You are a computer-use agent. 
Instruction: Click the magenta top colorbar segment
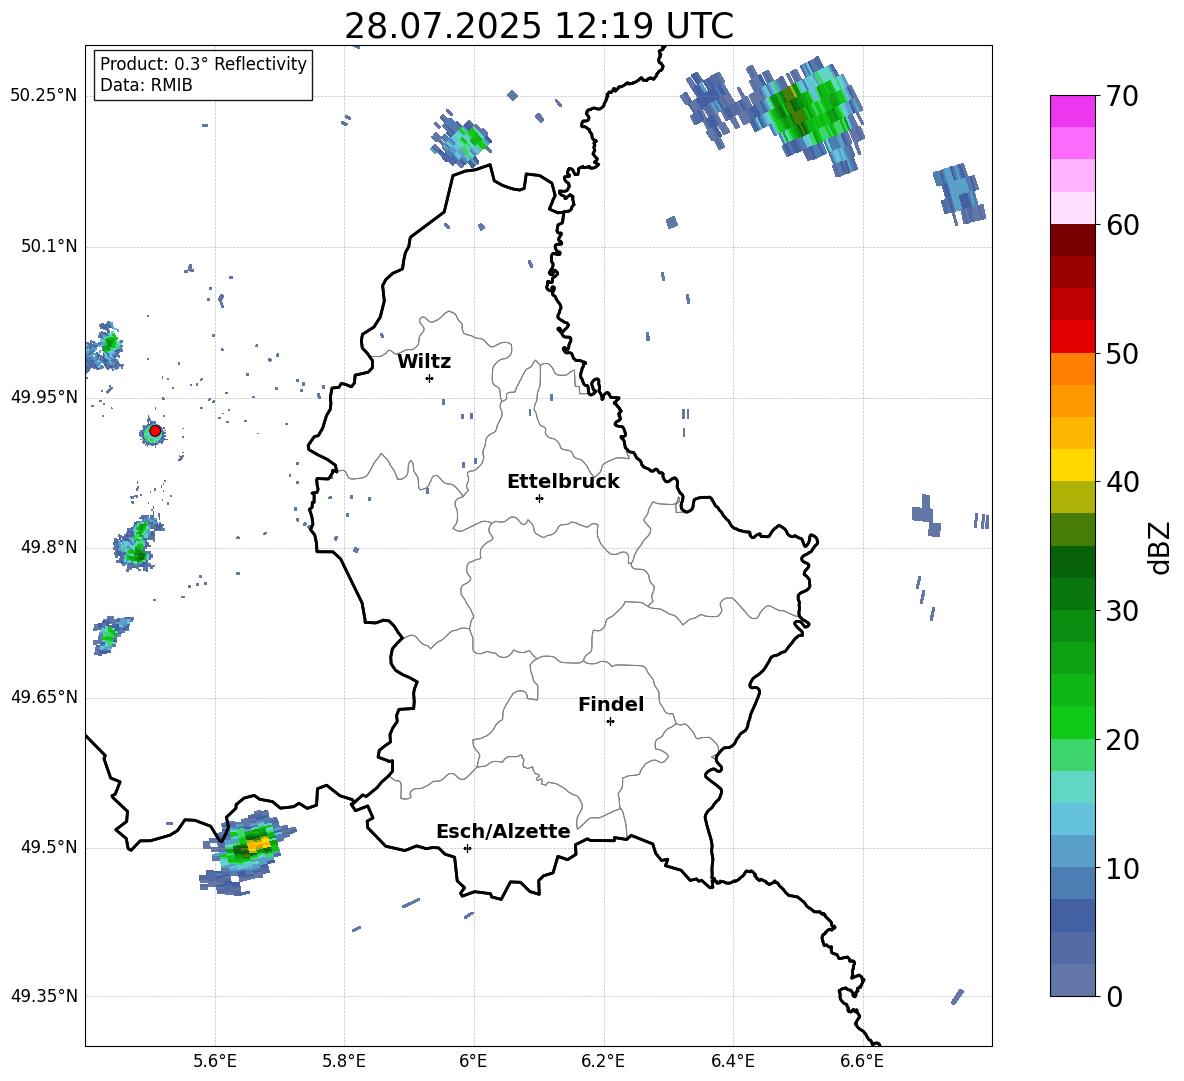1073,111
